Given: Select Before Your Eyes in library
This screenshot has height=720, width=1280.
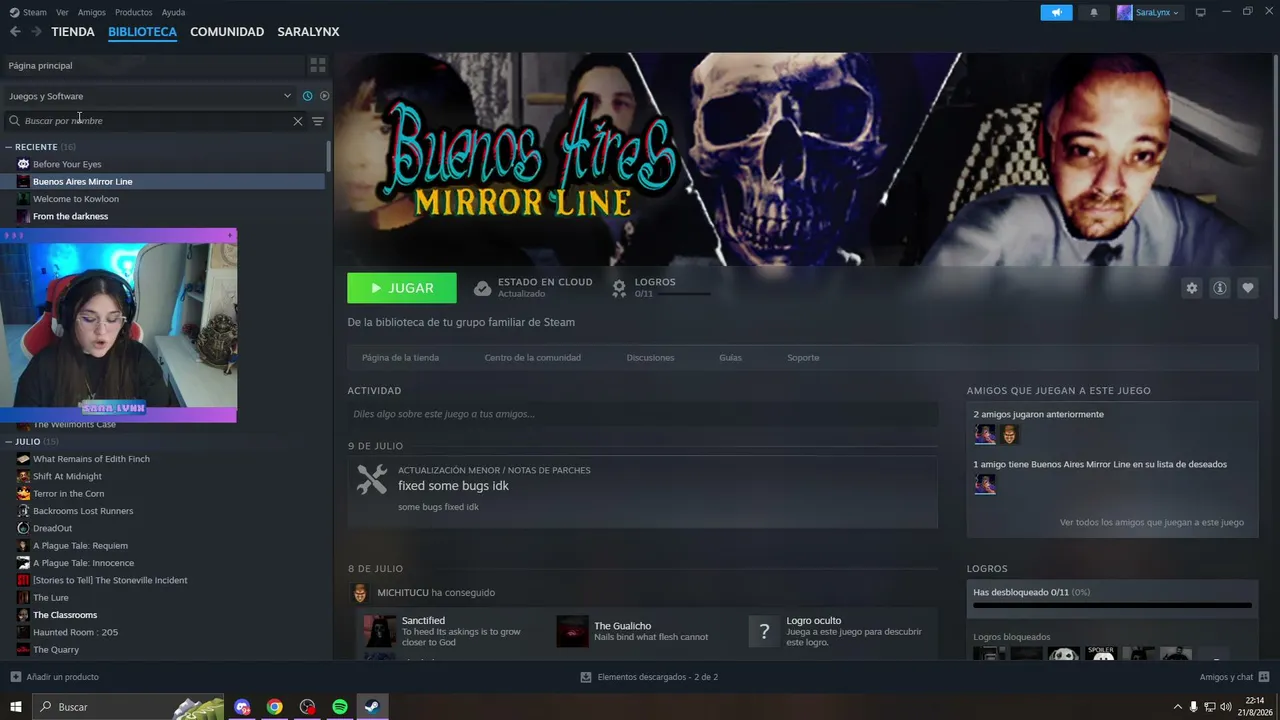Looking at the screenshot, I should tap(67, 164).
